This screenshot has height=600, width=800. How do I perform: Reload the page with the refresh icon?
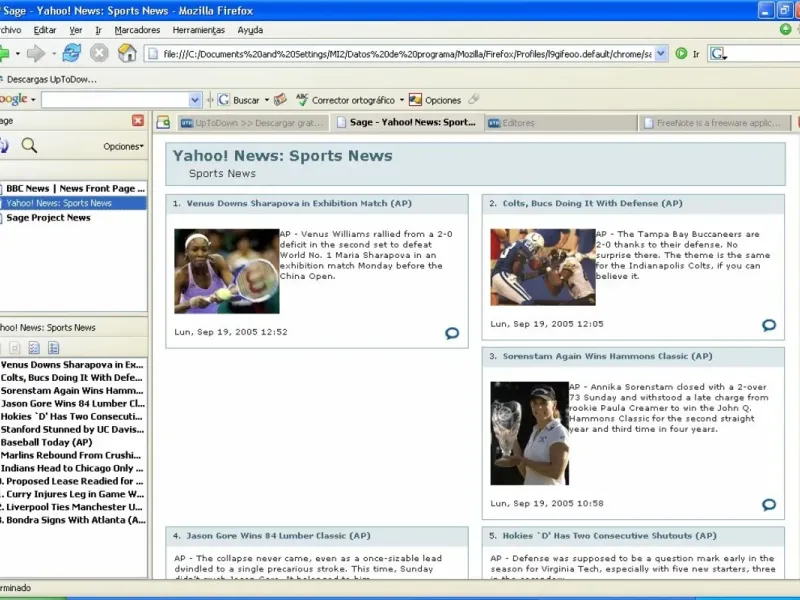pos(71,53)
